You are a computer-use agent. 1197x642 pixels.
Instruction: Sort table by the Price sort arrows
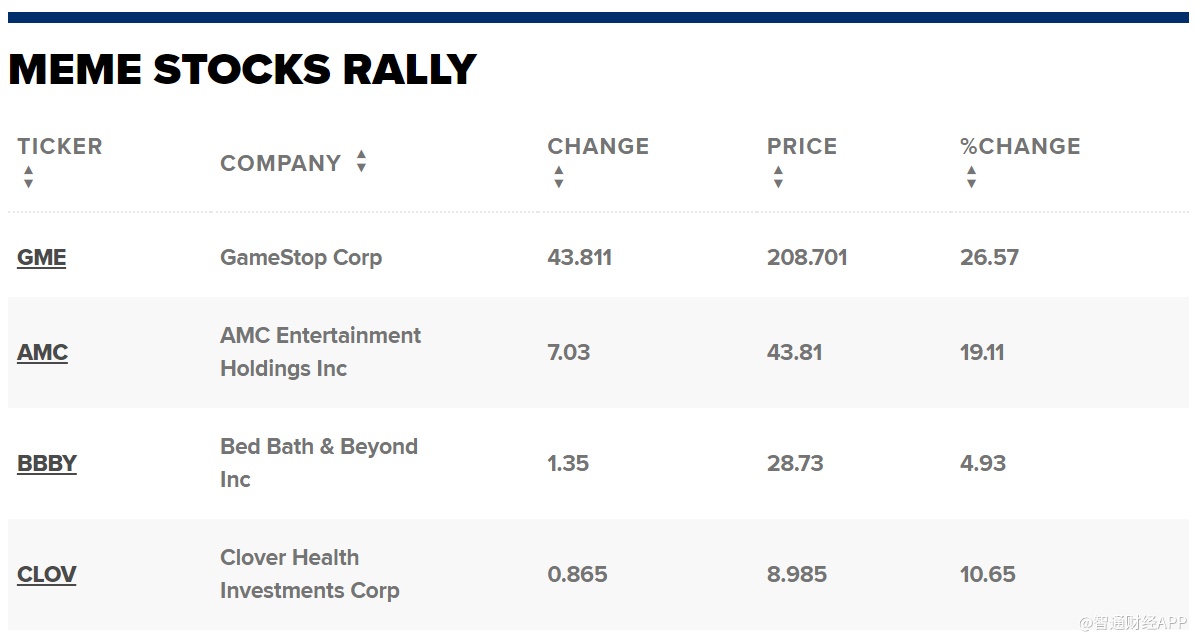(778, 177)
